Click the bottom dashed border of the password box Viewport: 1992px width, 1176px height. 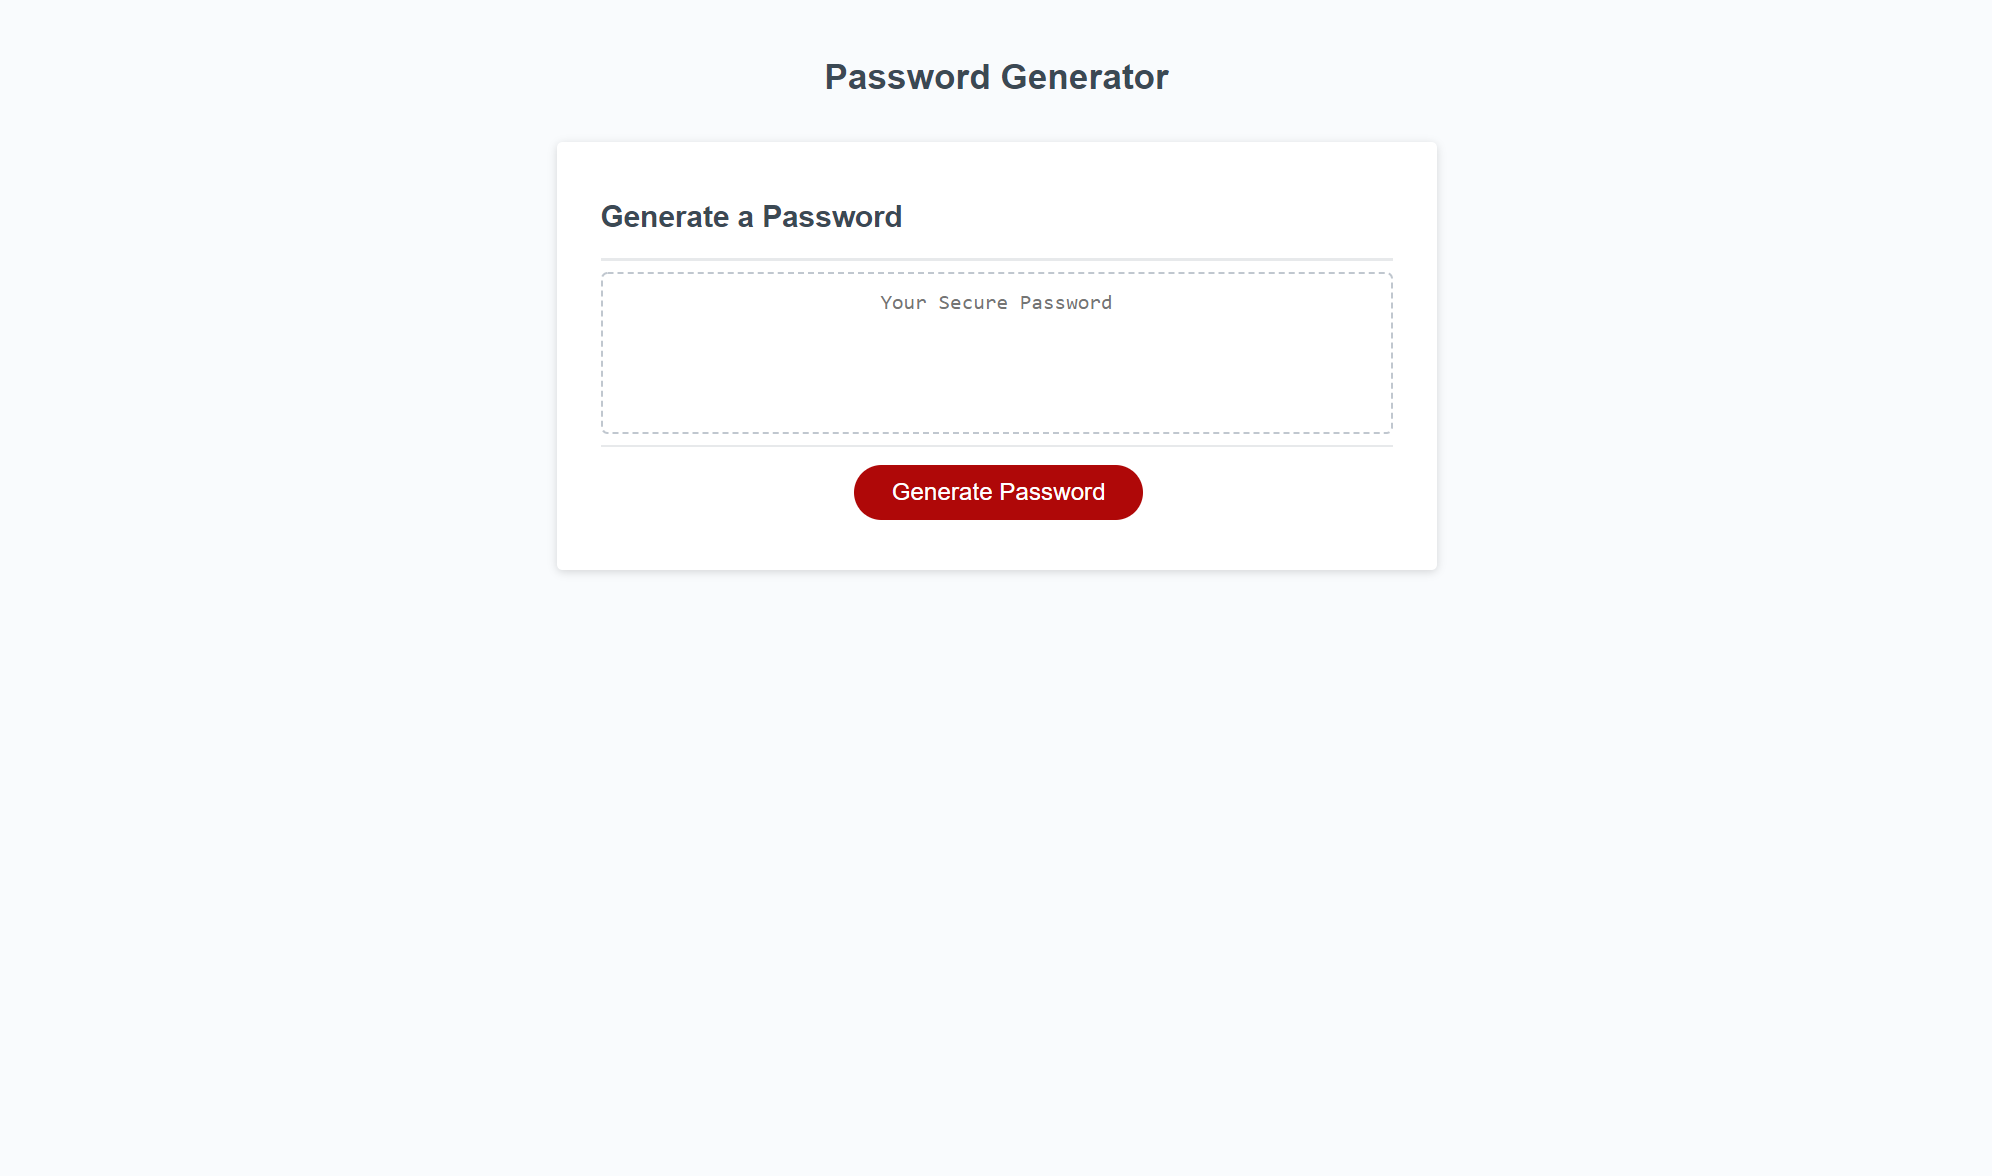click(x=996, y=433)
